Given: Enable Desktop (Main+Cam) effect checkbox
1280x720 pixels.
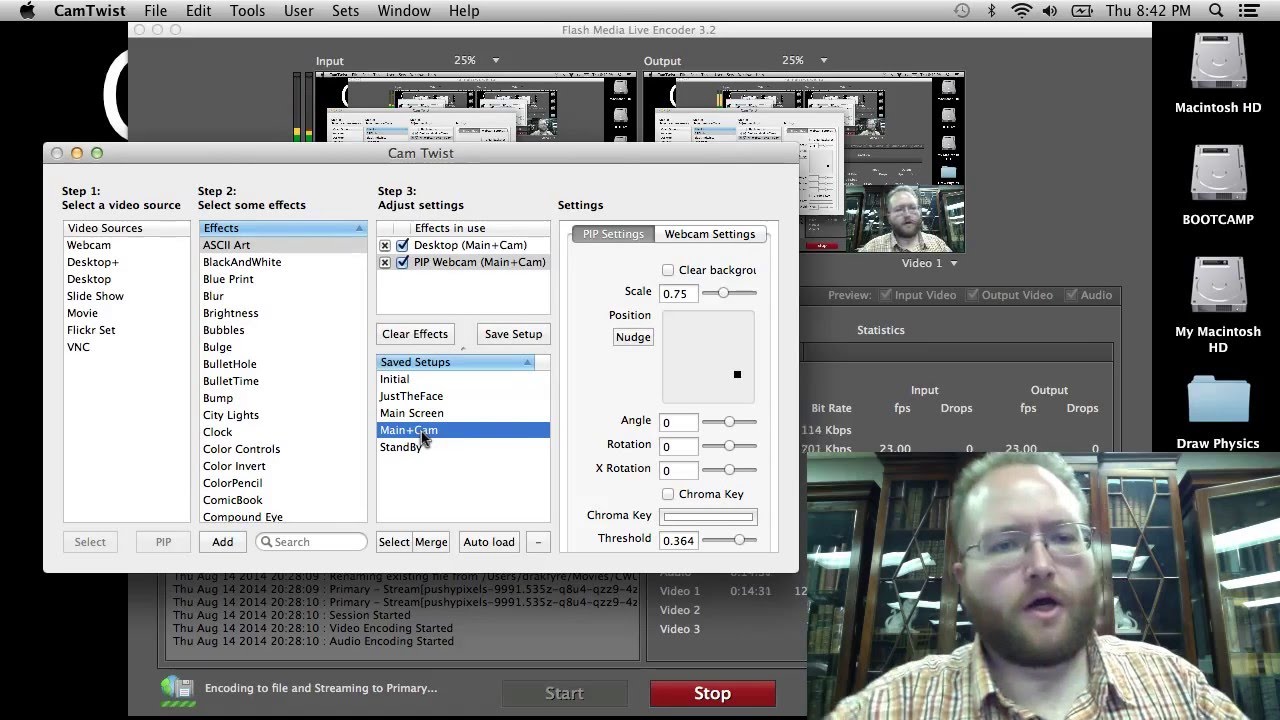Looking at the screenshot, I should (x=402, y=245).
